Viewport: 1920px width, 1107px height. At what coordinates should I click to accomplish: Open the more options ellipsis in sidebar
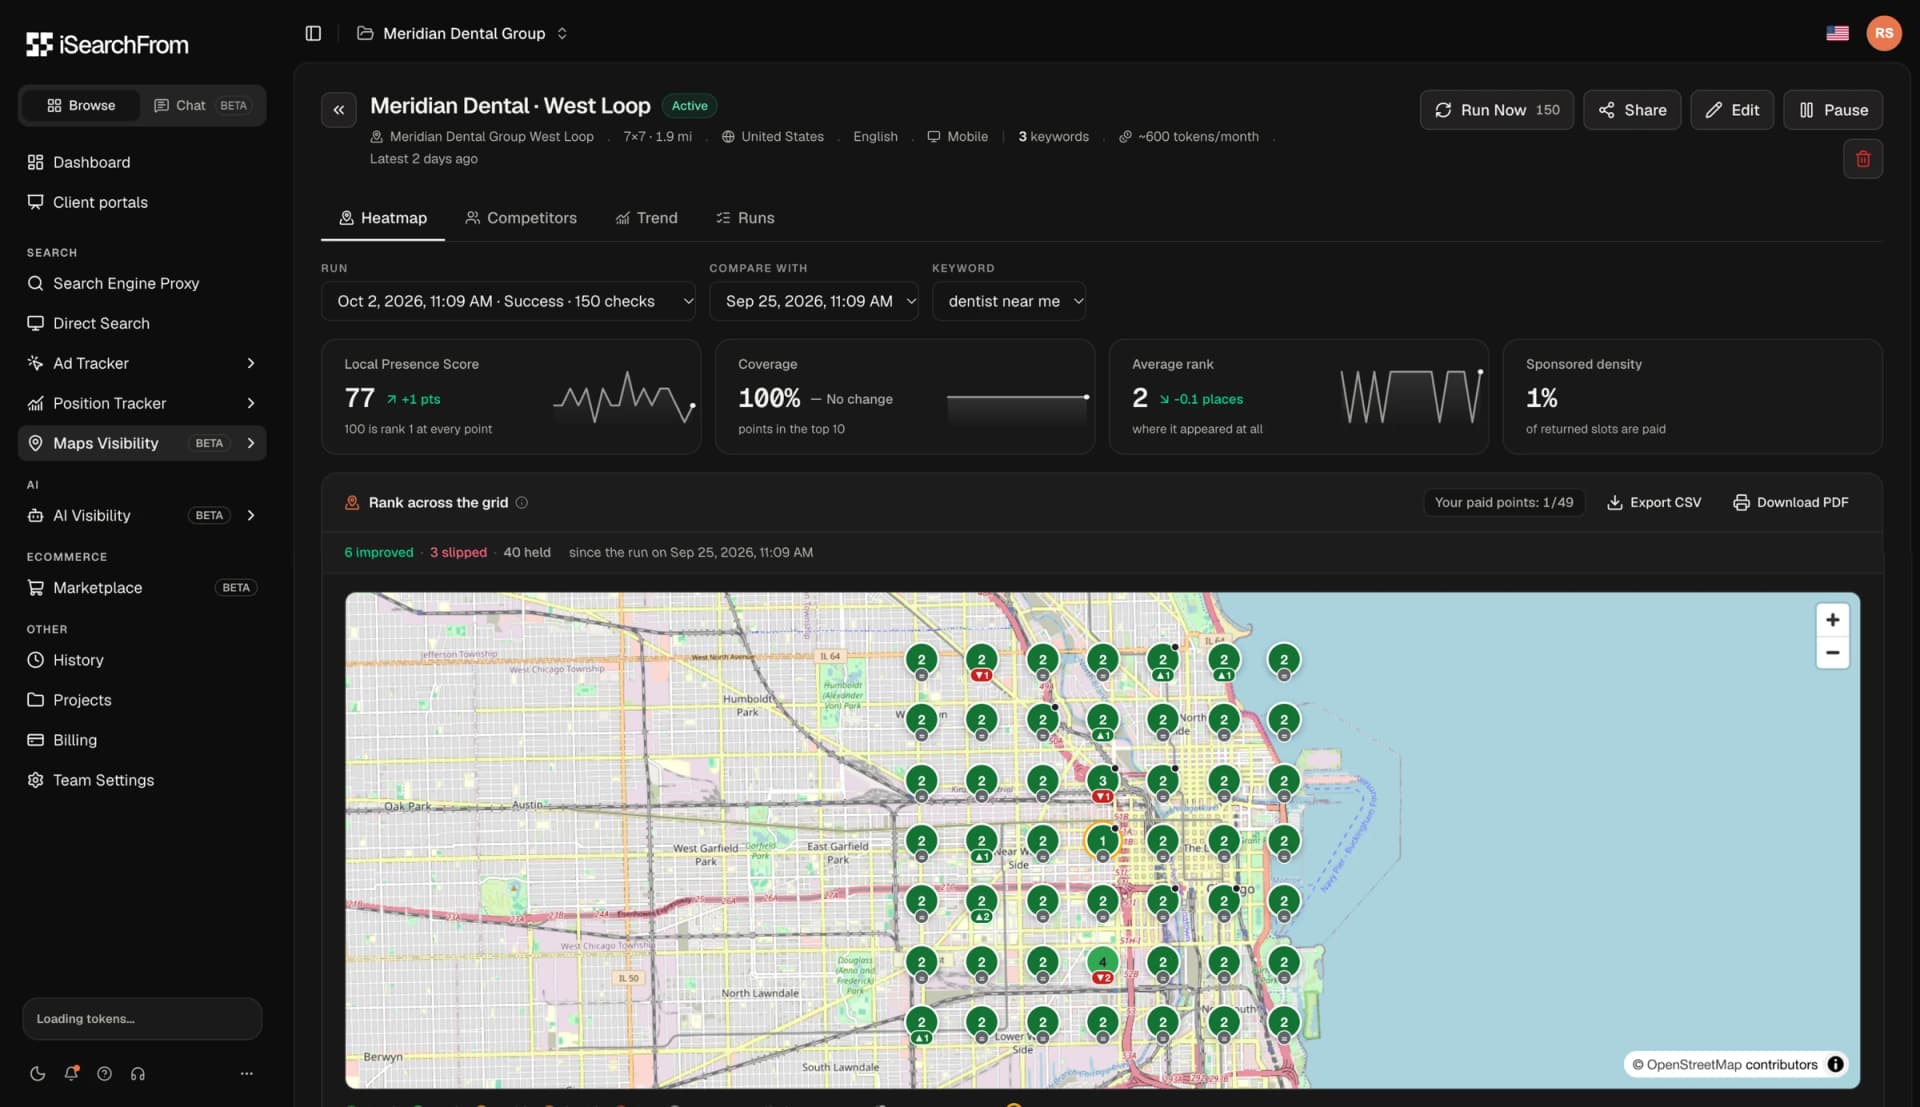[x=247, y=1073]
